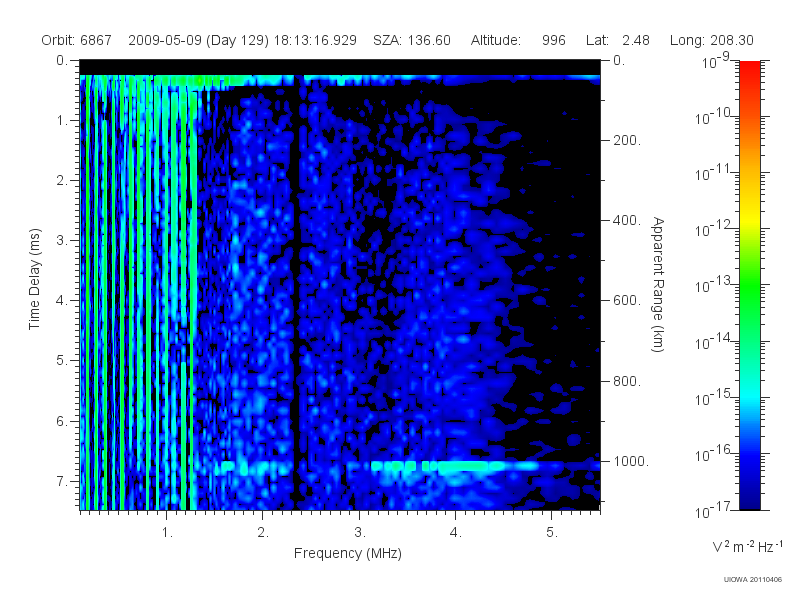Click the 10^-10 colorbar label
800x600 pixels.
(714, 116)
